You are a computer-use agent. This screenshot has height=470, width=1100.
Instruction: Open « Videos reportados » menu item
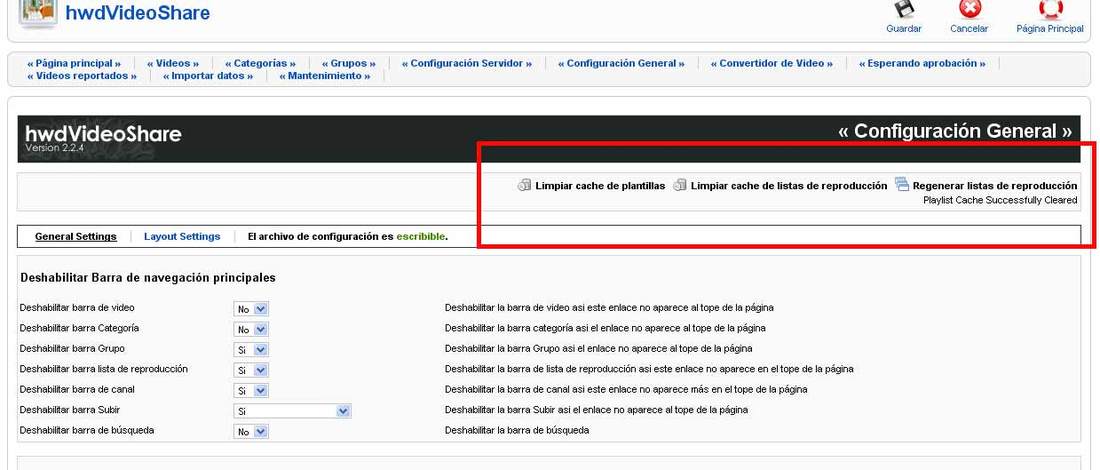click(81, 76)
